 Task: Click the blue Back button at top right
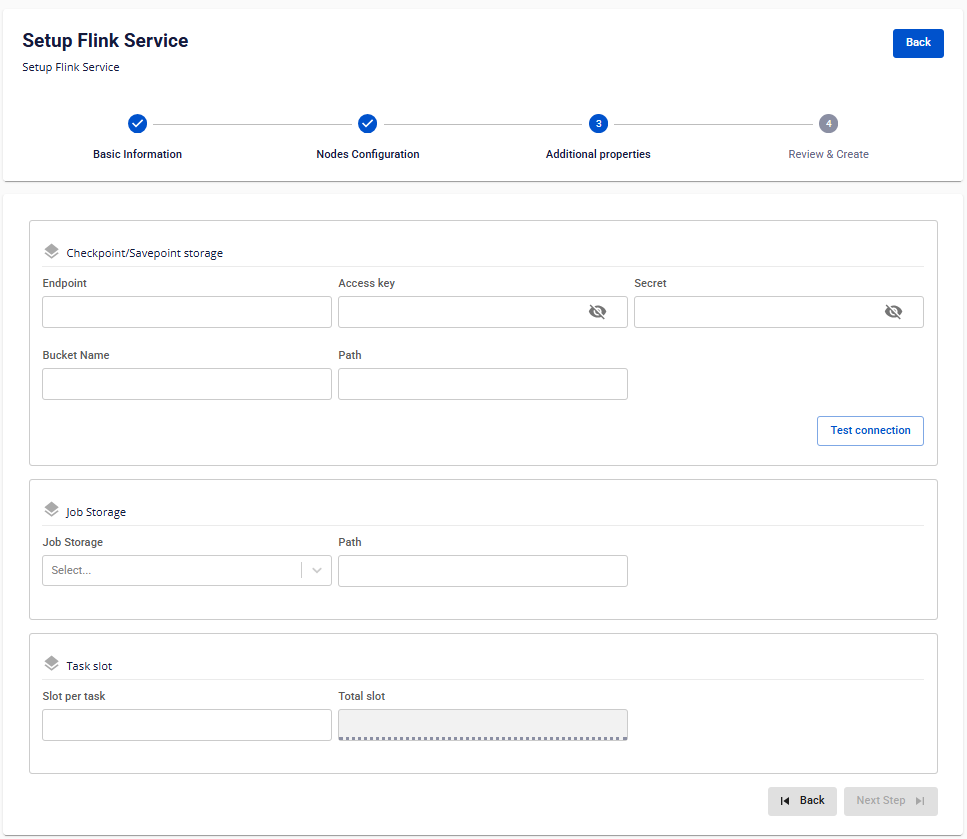tap(918, 43)
